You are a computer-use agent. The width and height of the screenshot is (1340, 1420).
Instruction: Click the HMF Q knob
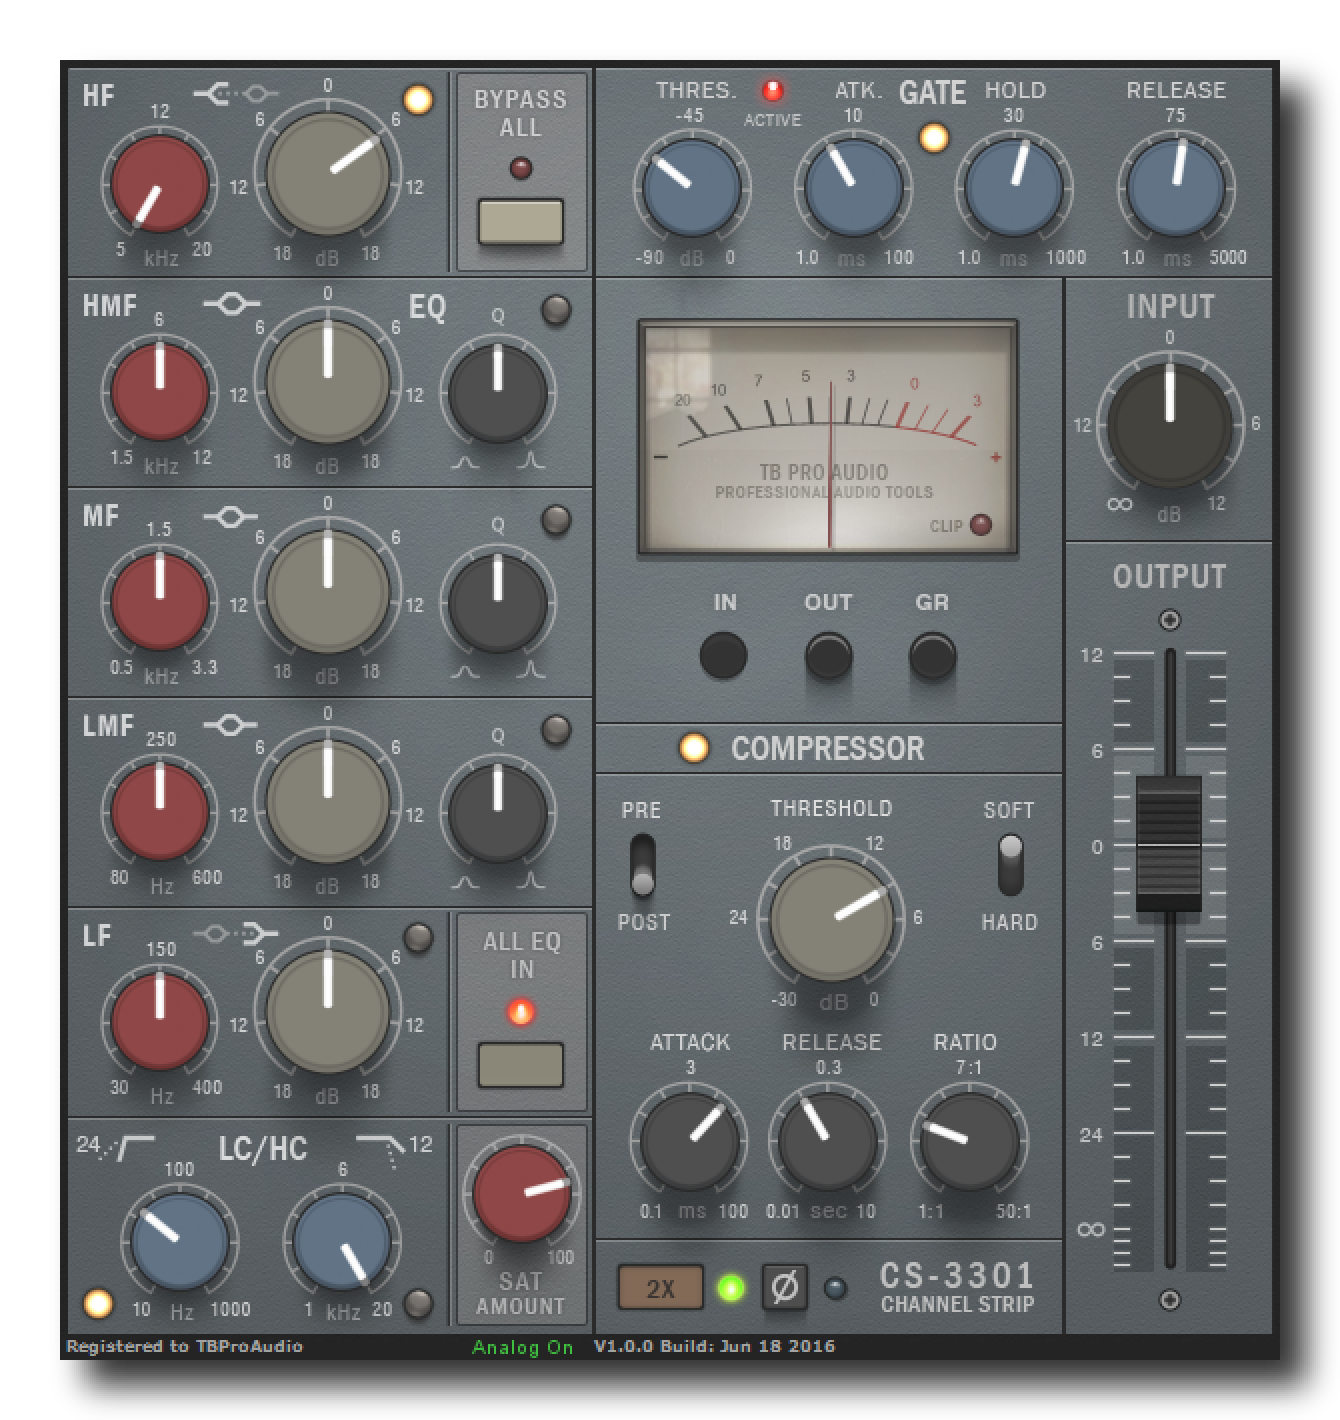point(497,392)
